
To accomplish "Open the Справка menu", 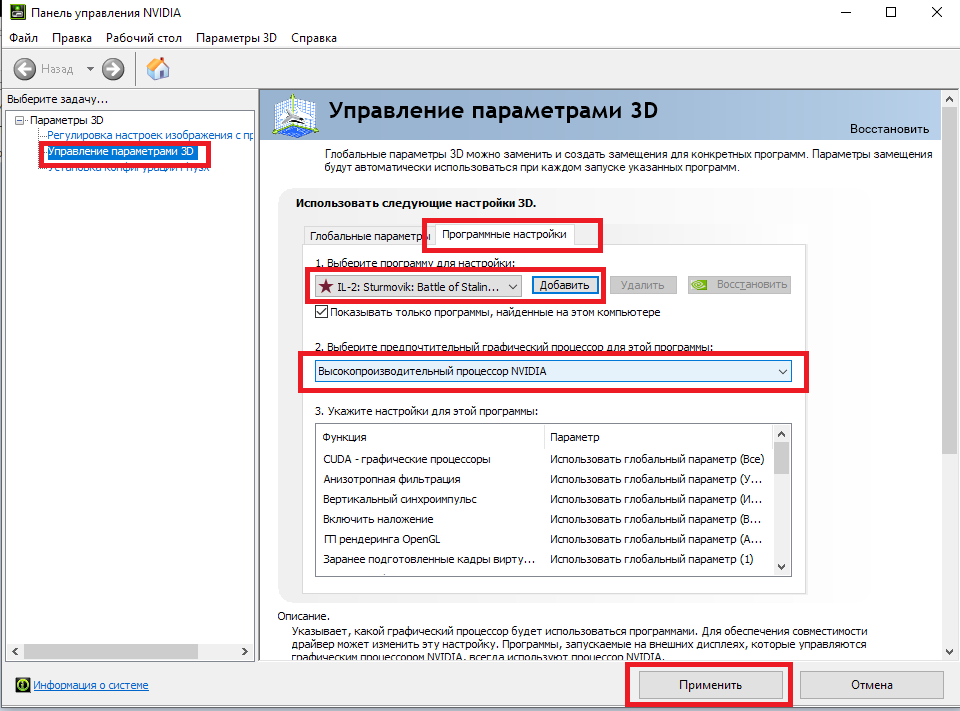I will click(x=313, y=38).
